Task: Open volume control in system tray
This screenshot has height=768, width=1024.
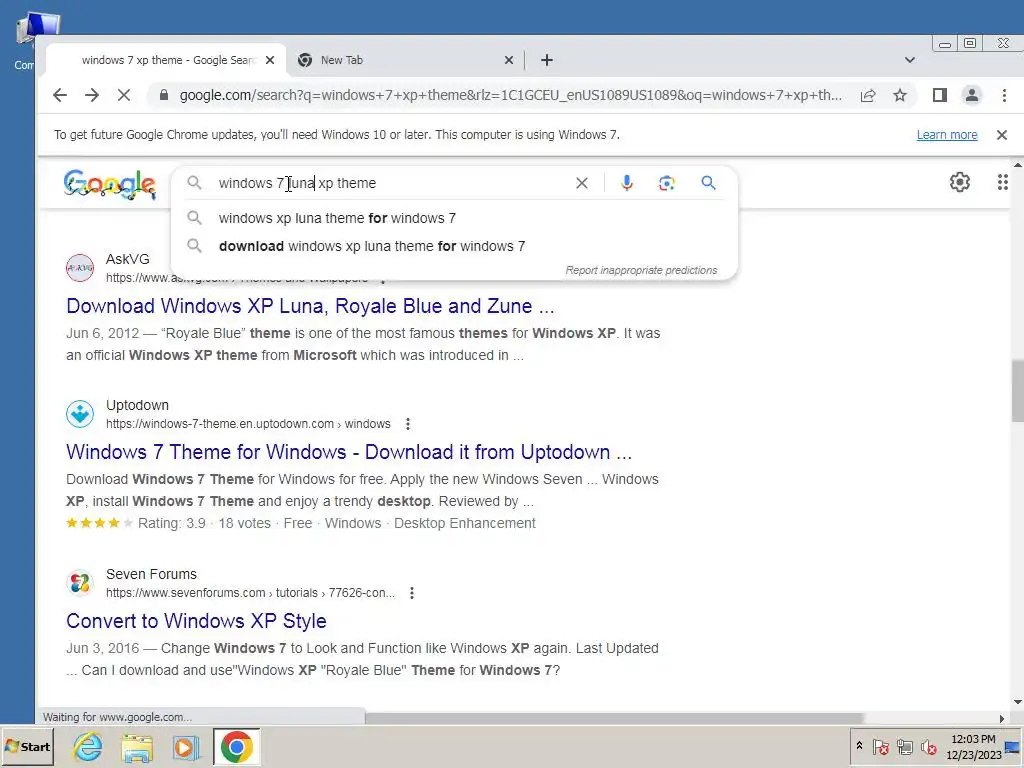Action: (x=928, y=746)
